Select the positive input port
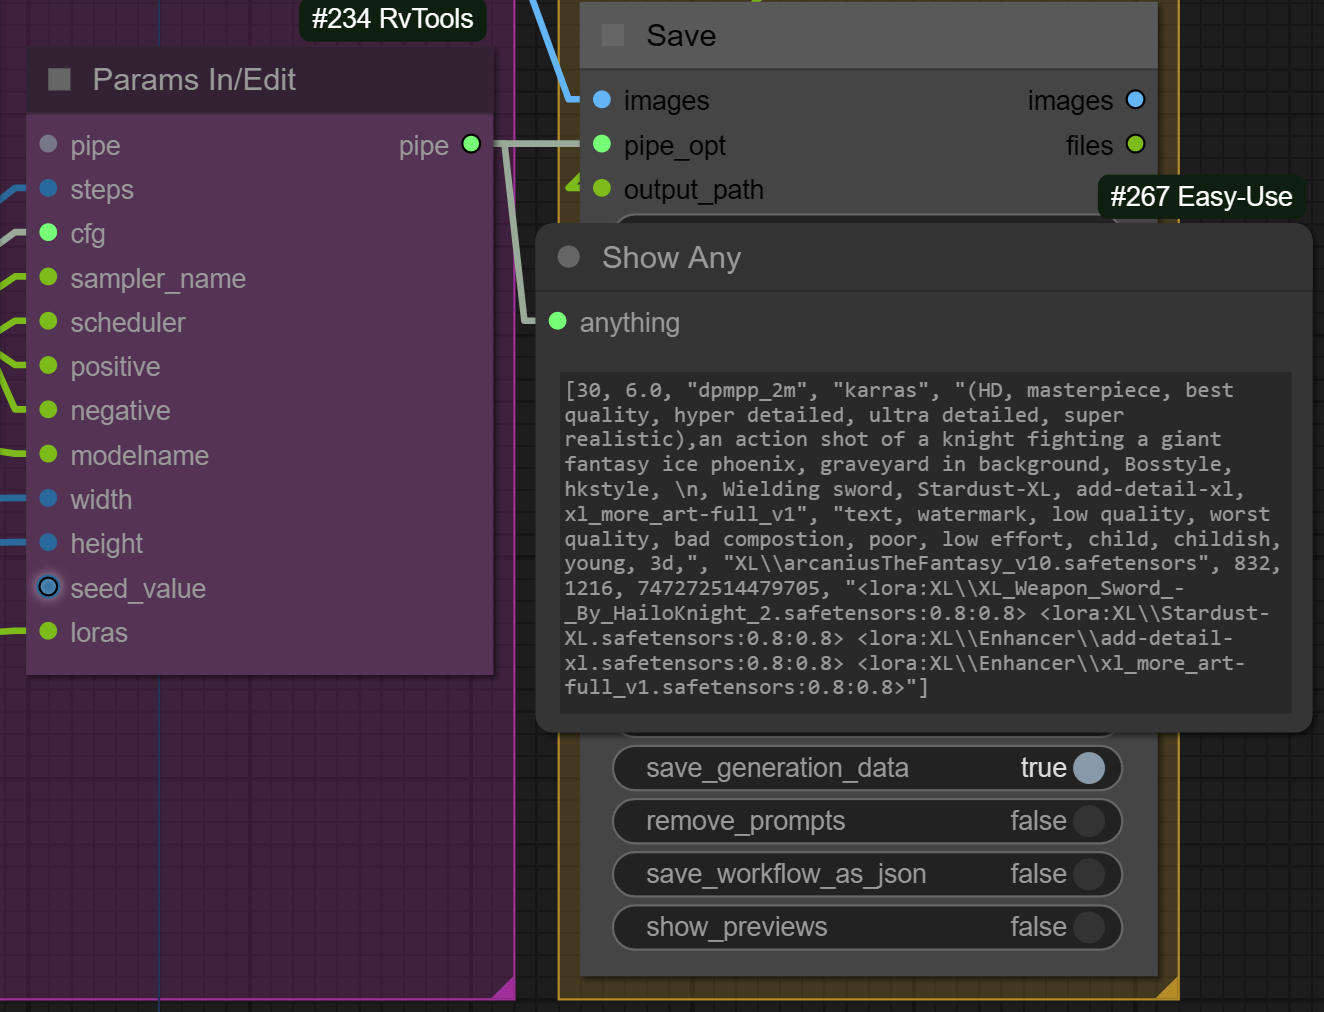 [48, 365]
